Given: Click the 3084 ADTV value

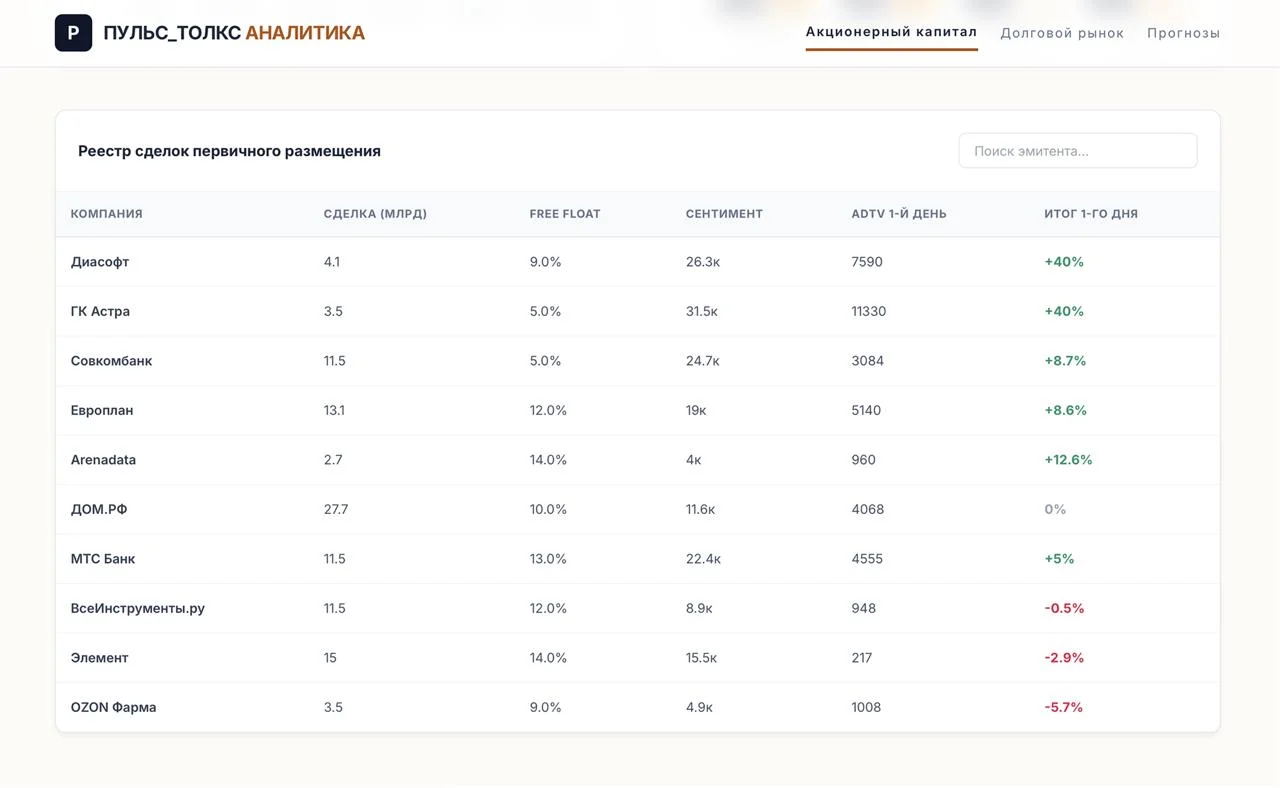Looking at the screenshot, I should coord(868,361).
